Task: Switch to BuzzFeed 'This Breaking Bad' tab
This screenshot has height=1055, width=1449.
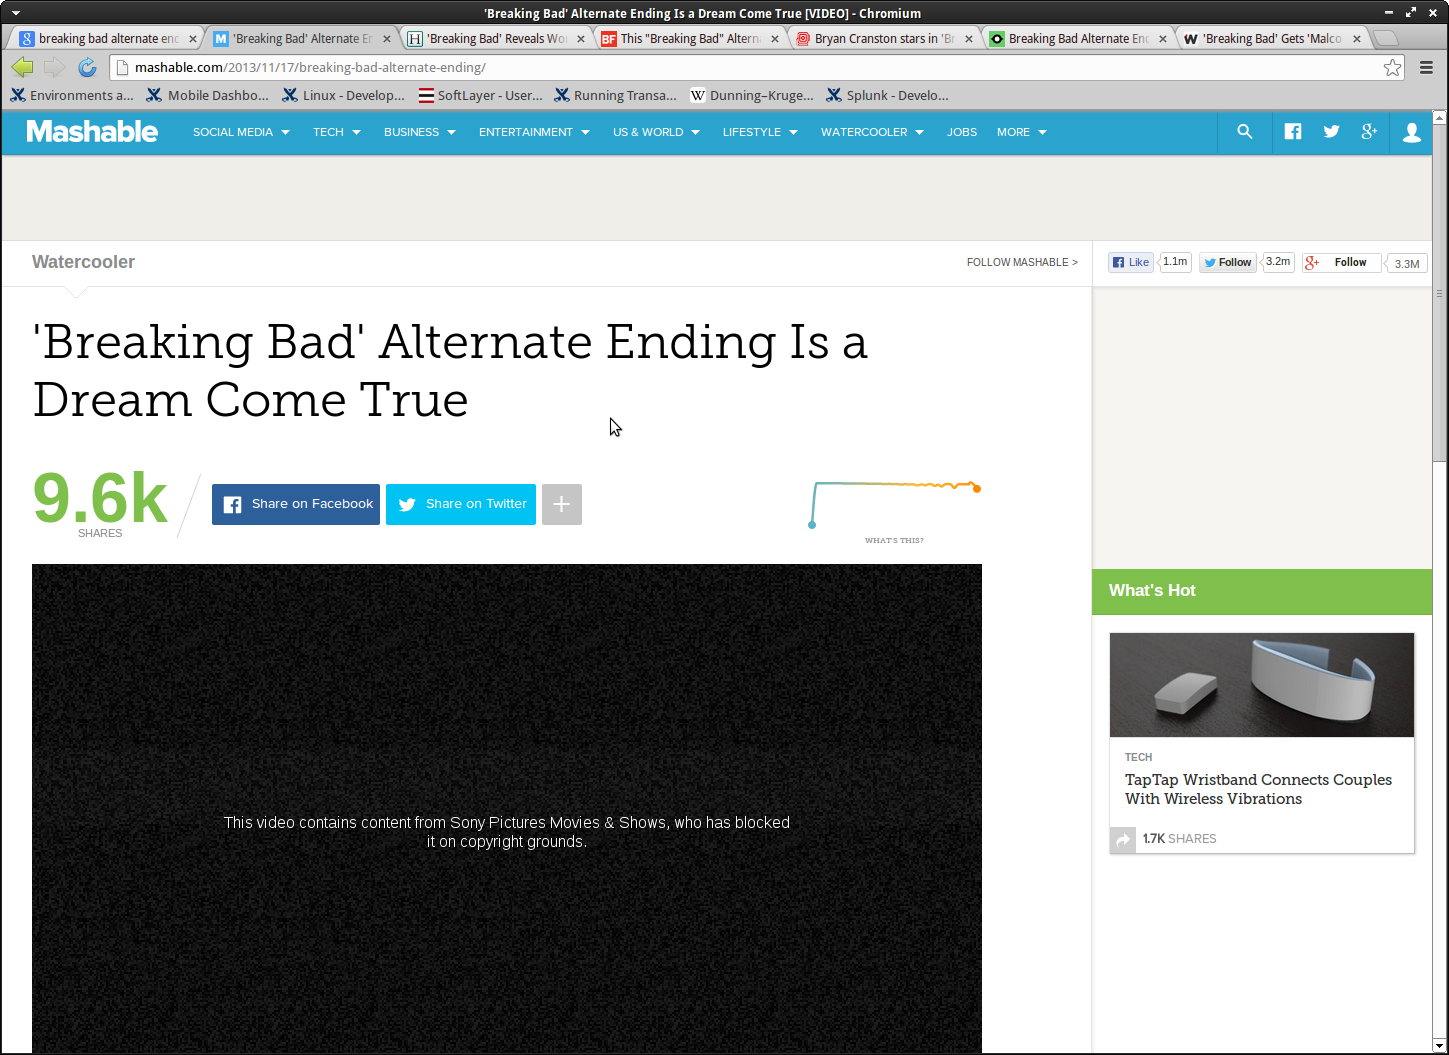Action: (x=690, y=39)
